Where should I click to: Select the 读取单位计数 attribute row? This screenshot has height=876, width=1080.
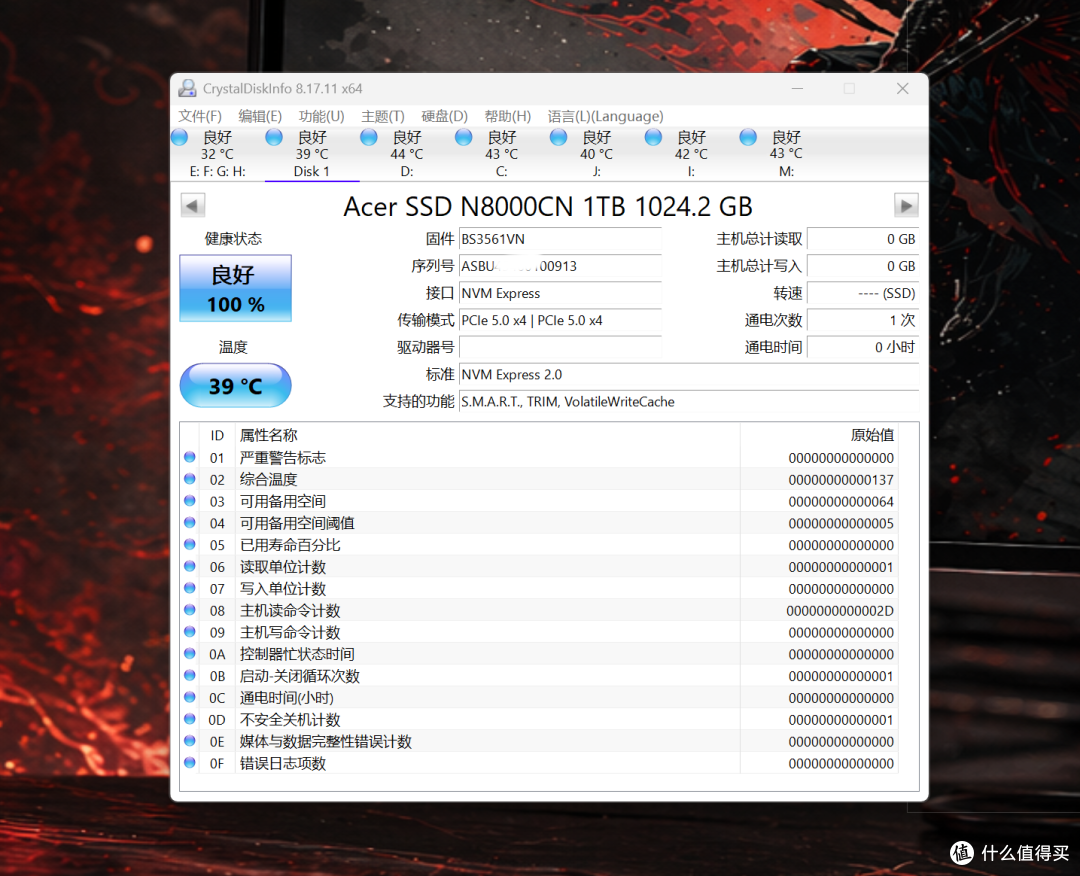pyautogui.click(x=539, y=566)
